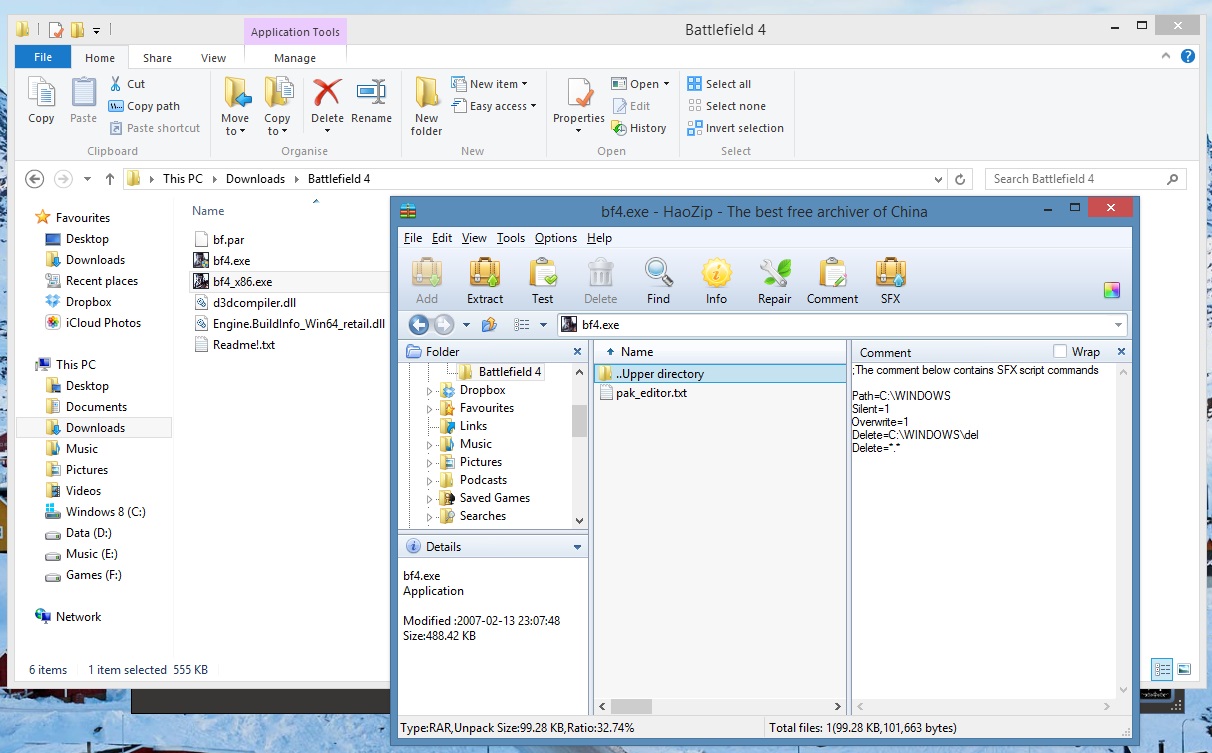Switch to the View ribbon tab
1212x753 pixels.
(x=213, y=58)
